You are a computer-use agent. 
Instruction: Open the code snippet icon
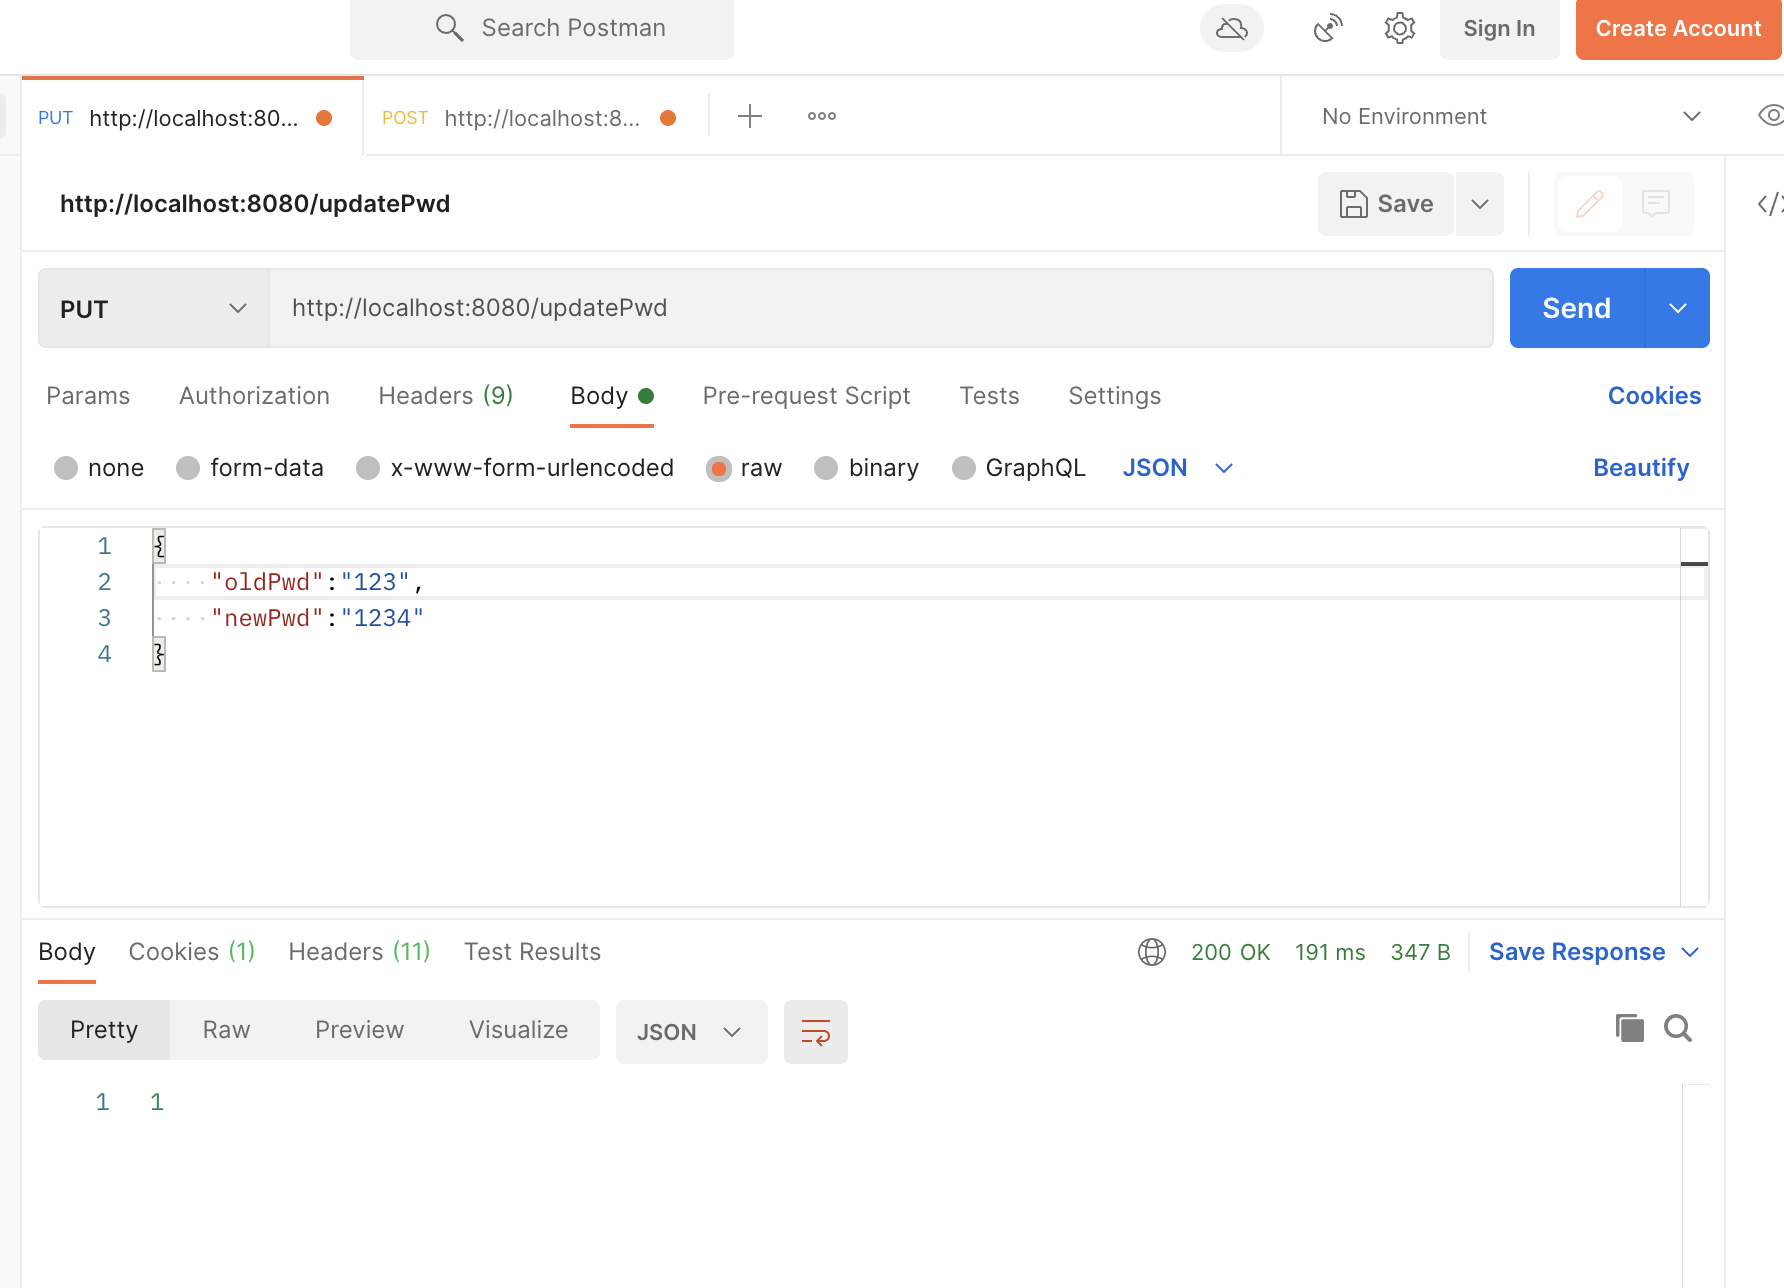click(1770, 204)
